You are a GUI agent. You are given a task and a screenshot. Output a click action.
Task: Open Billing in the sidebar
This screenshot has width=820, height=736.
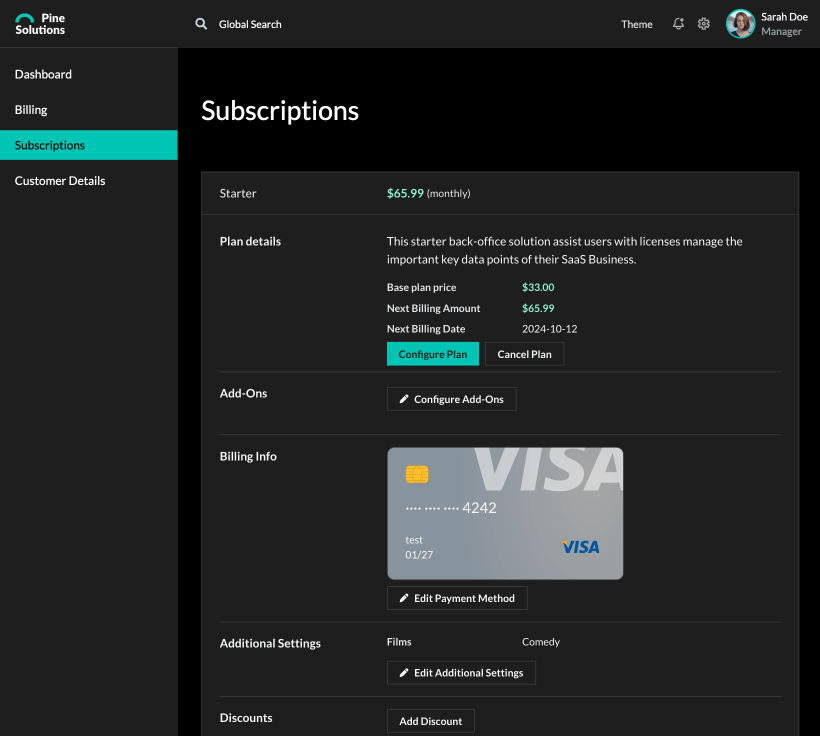31,110
